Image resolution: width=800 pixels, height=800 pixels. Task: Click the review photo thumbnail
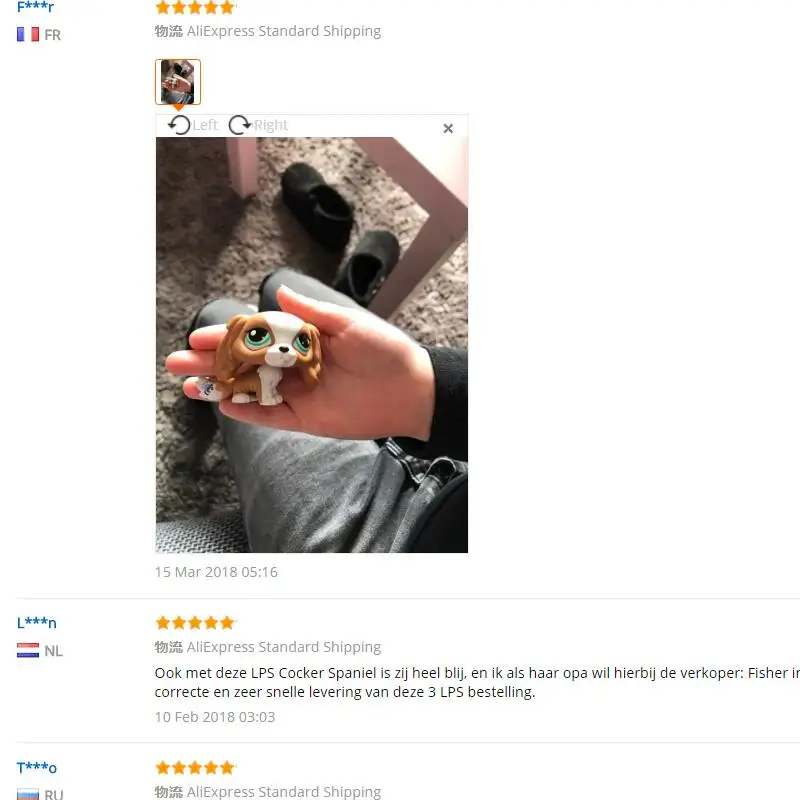pos(178,82)
